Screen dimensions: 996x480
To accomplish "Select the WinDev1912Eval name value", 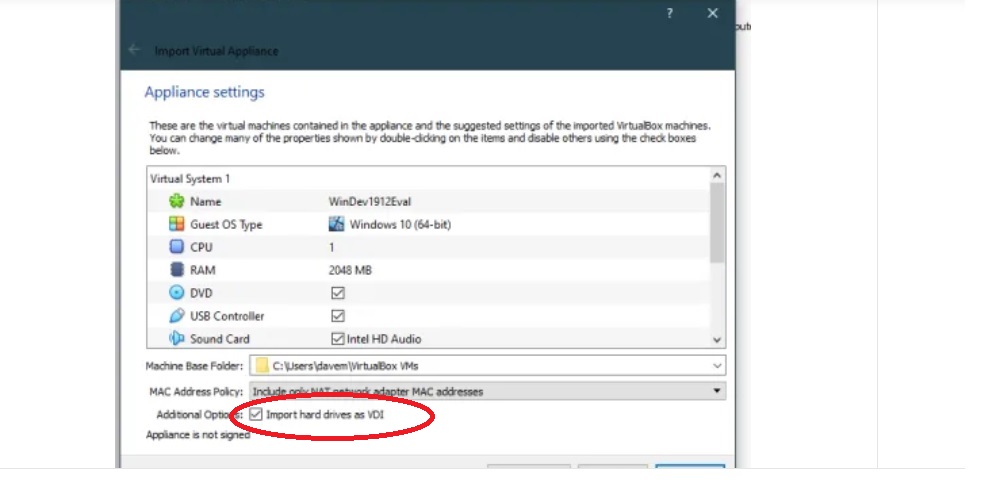I will tap(370, 202).
